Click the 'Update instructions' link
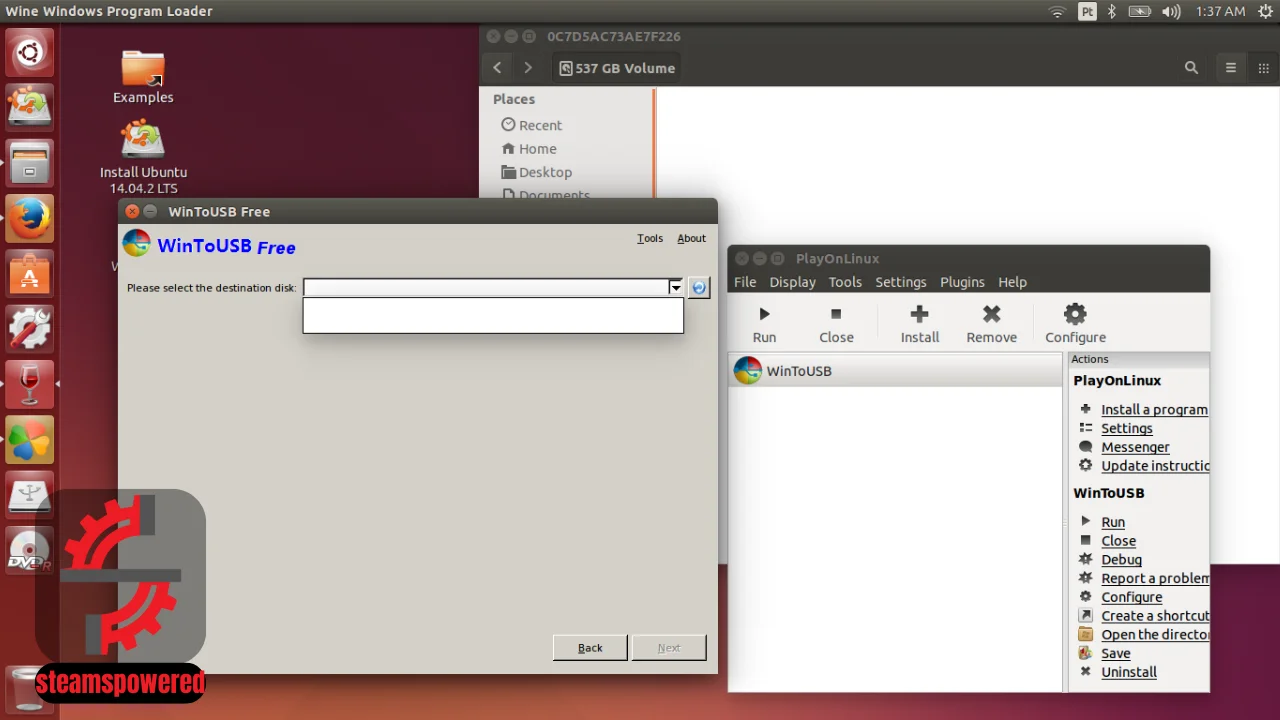The width and height of the screenshot is (1280, 720). (x=1155, y=466)
